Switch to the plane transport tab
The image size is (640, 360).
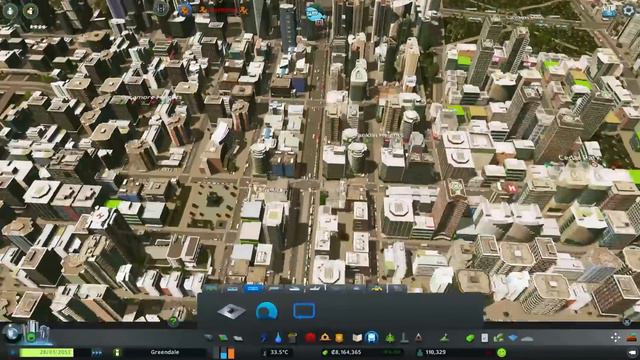(315, 289)
